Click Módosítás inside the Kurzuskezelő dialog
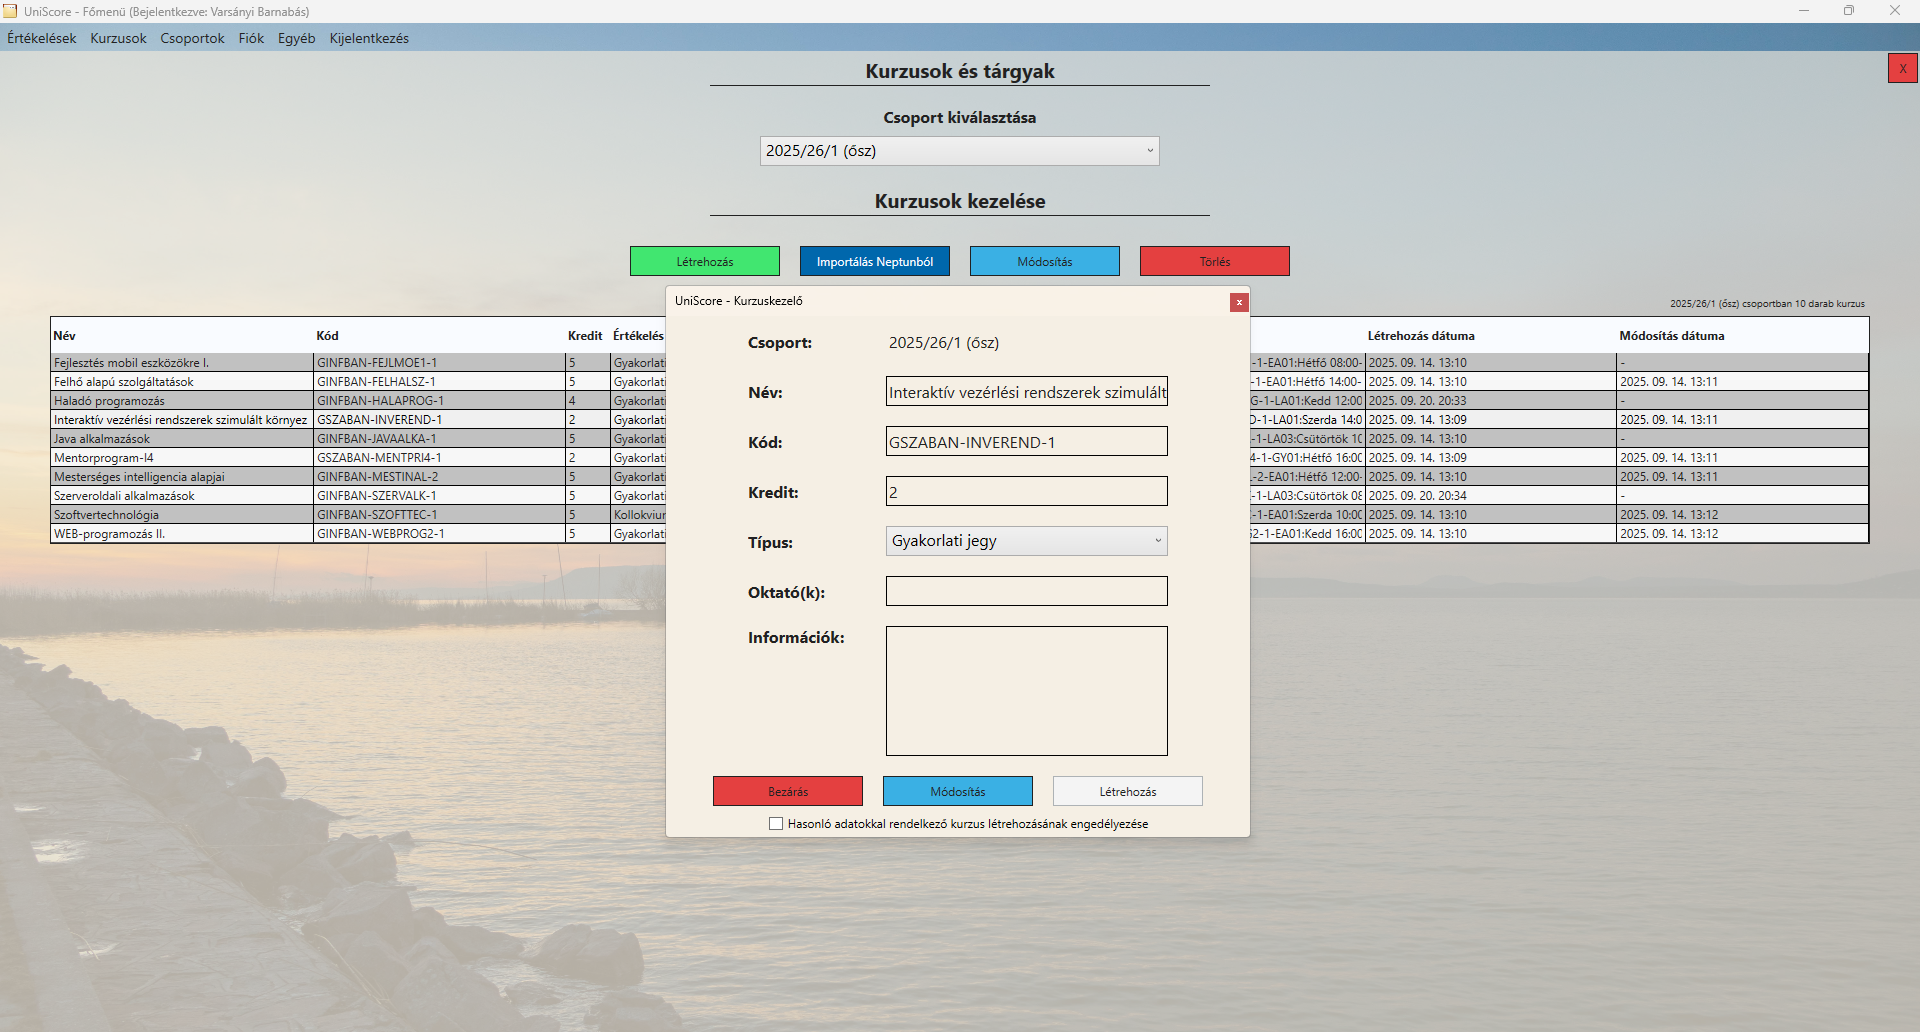The image size is (1920, 1032). click(x=957, y=791)
